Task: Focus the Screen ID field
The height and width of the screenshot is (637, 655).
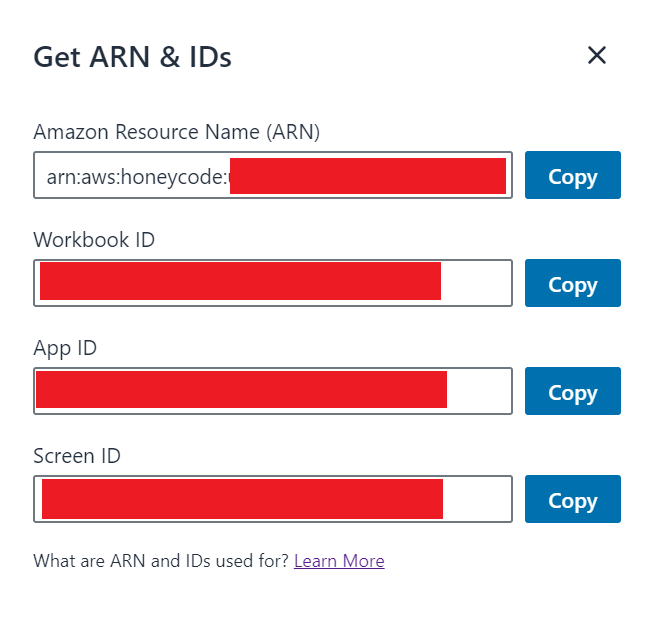Action: pyautogui.click(x=273, y=499)
